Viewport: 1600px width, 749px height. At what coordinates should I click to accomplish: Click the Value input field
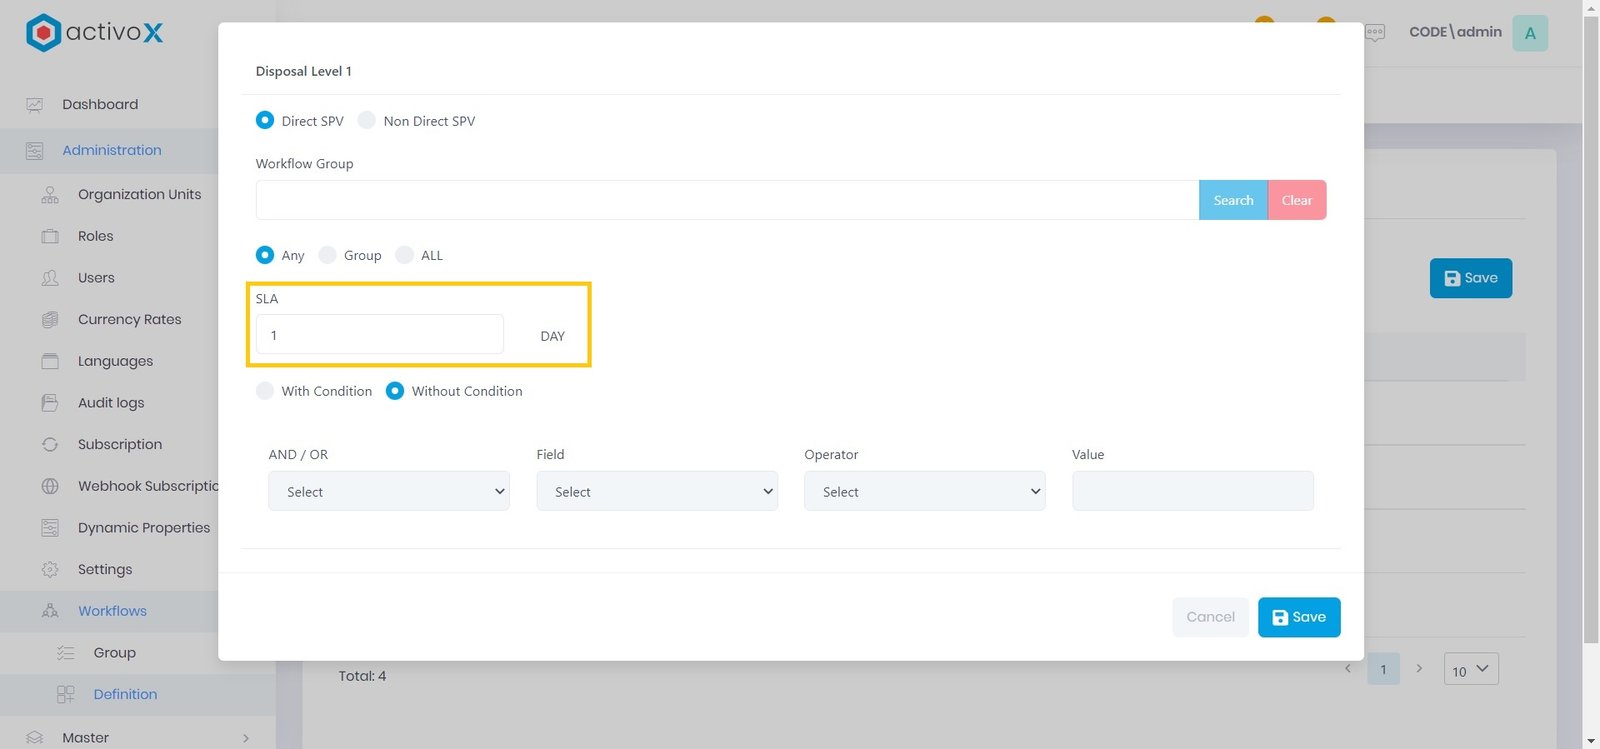[1193, 491]
